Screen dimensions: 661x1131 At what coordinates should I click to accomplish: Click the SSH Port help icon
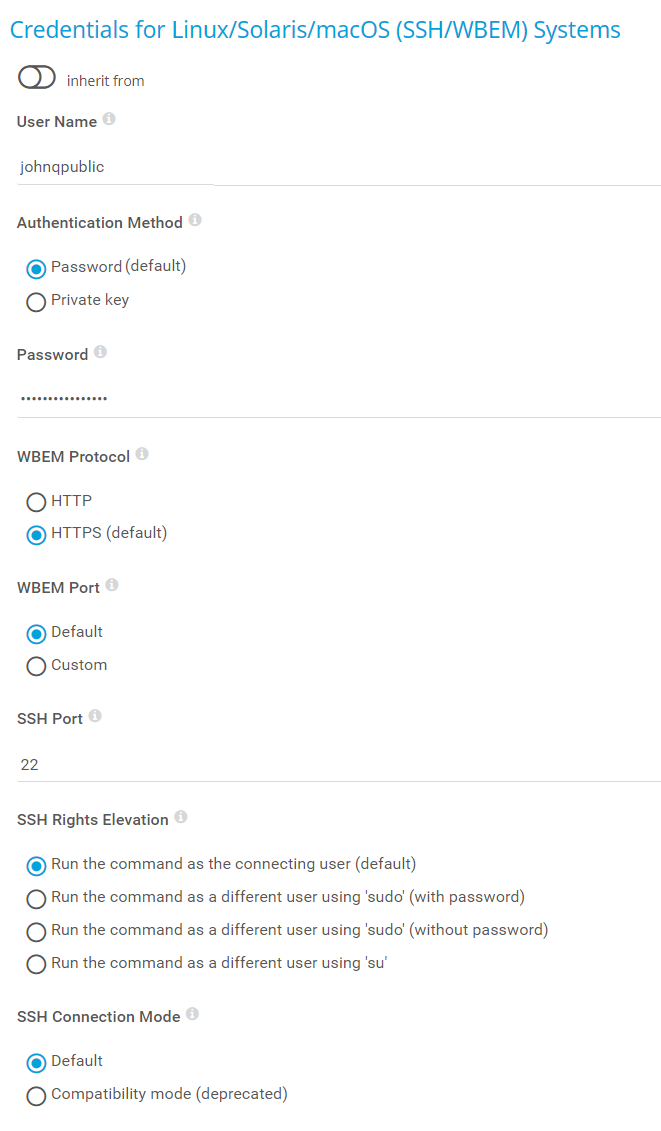(95, 716)
